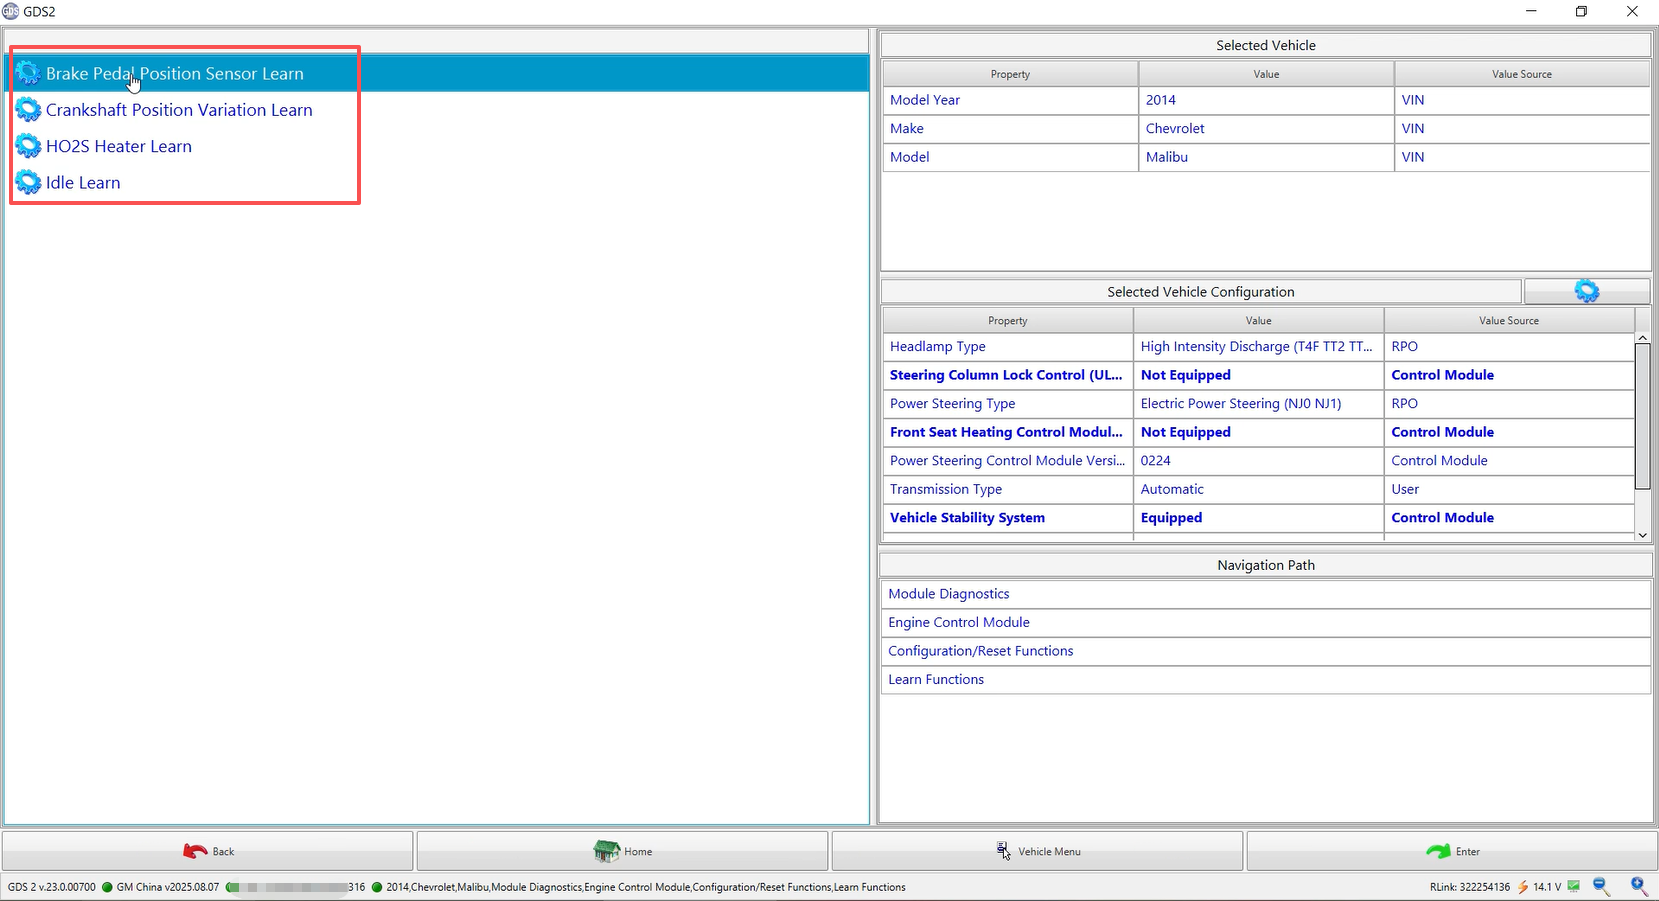This screenshot has height=901, width=1659.
Task: Open vehicle configuration via the blue gear button
Action: tap(1586, 291)
